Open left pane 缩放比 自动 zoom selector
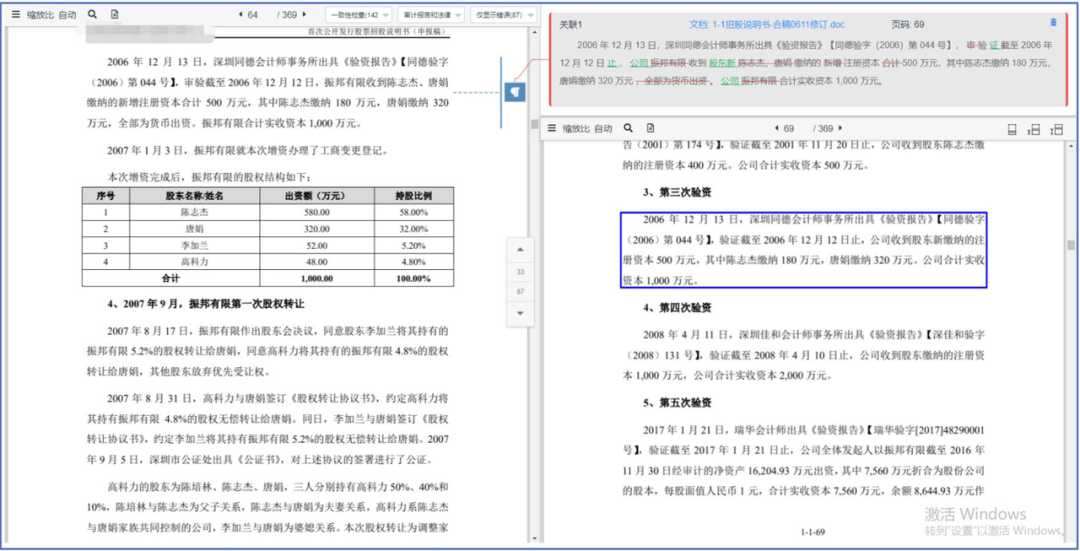This screenshot has width=1080, height=551. coord(52,14)
